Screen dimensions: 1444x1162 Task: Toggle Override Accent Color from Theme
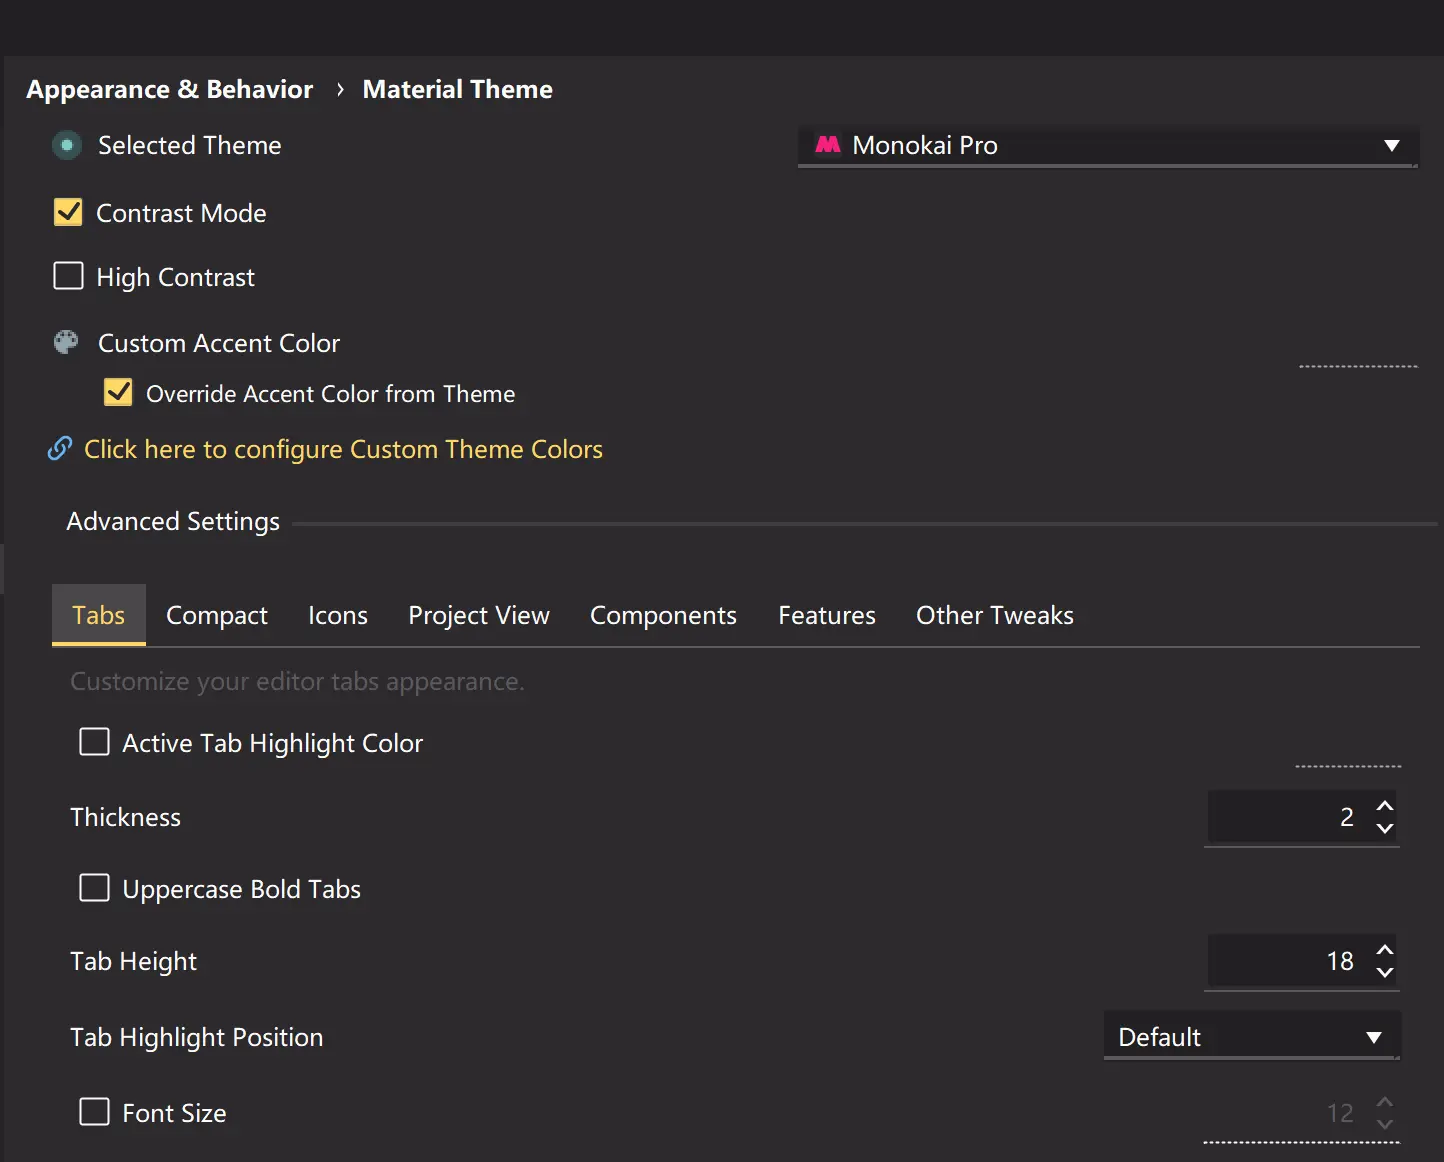[118, 392]
